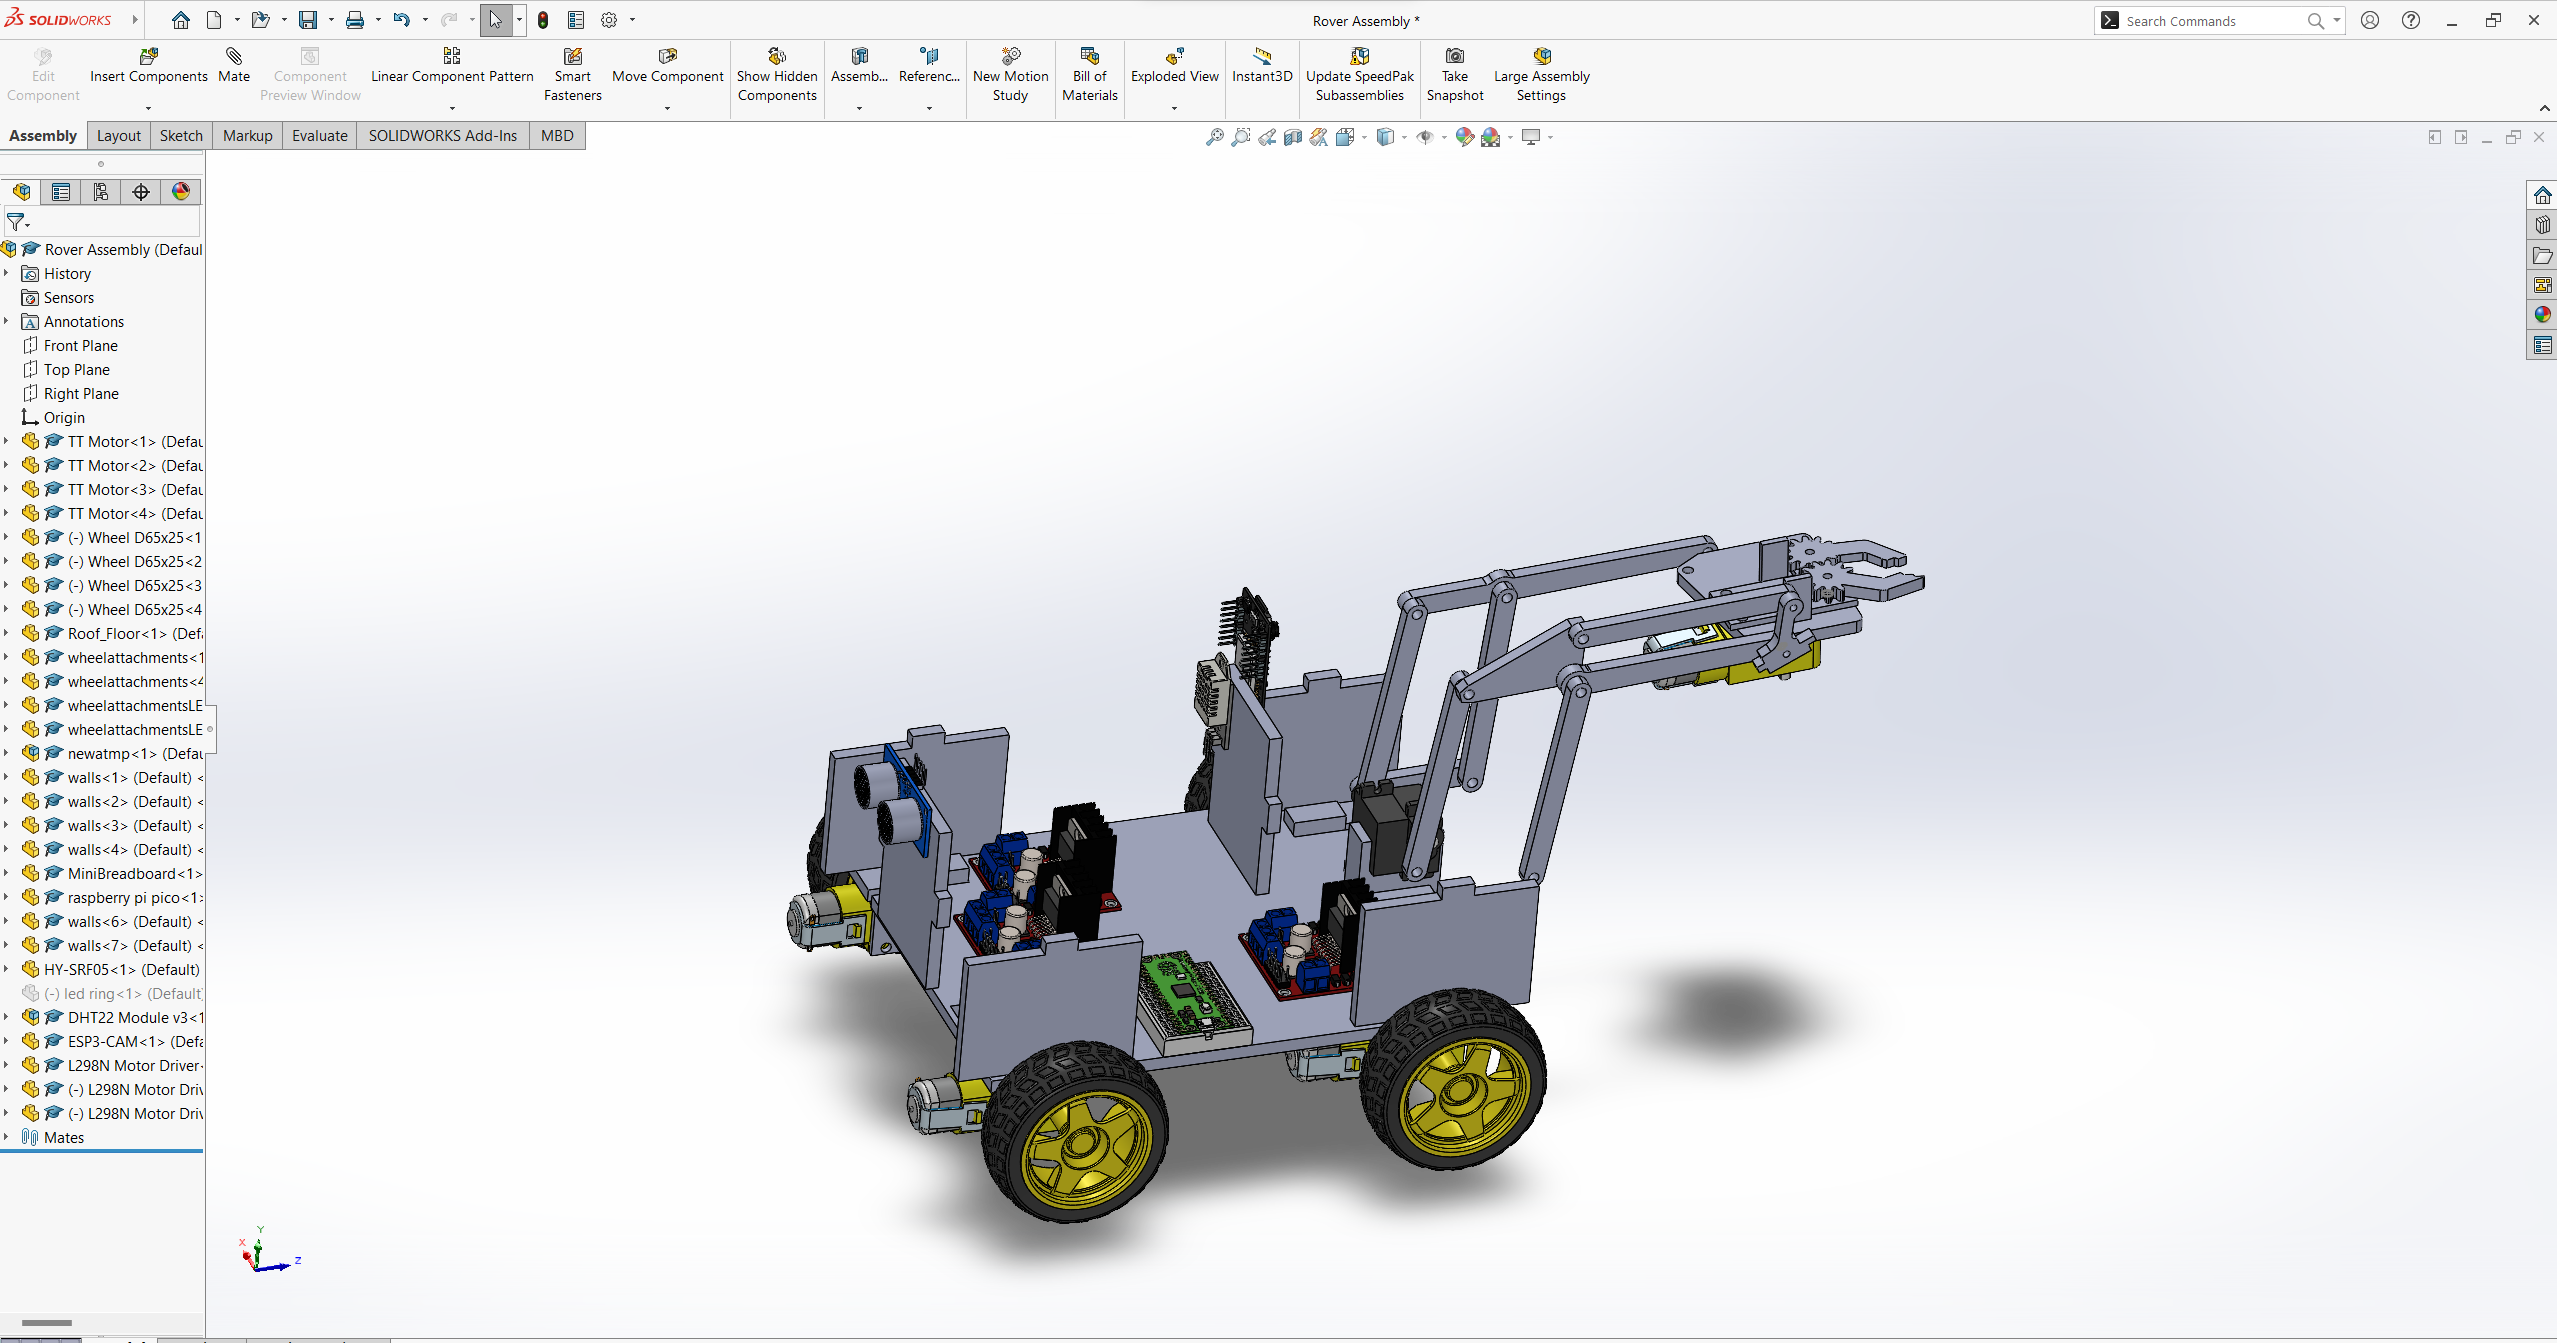The height and width of the screenshot is (1343, 2557).
Task: Open the SOLIDWORKS Add-Ins tab
Action: pos(442,136)
